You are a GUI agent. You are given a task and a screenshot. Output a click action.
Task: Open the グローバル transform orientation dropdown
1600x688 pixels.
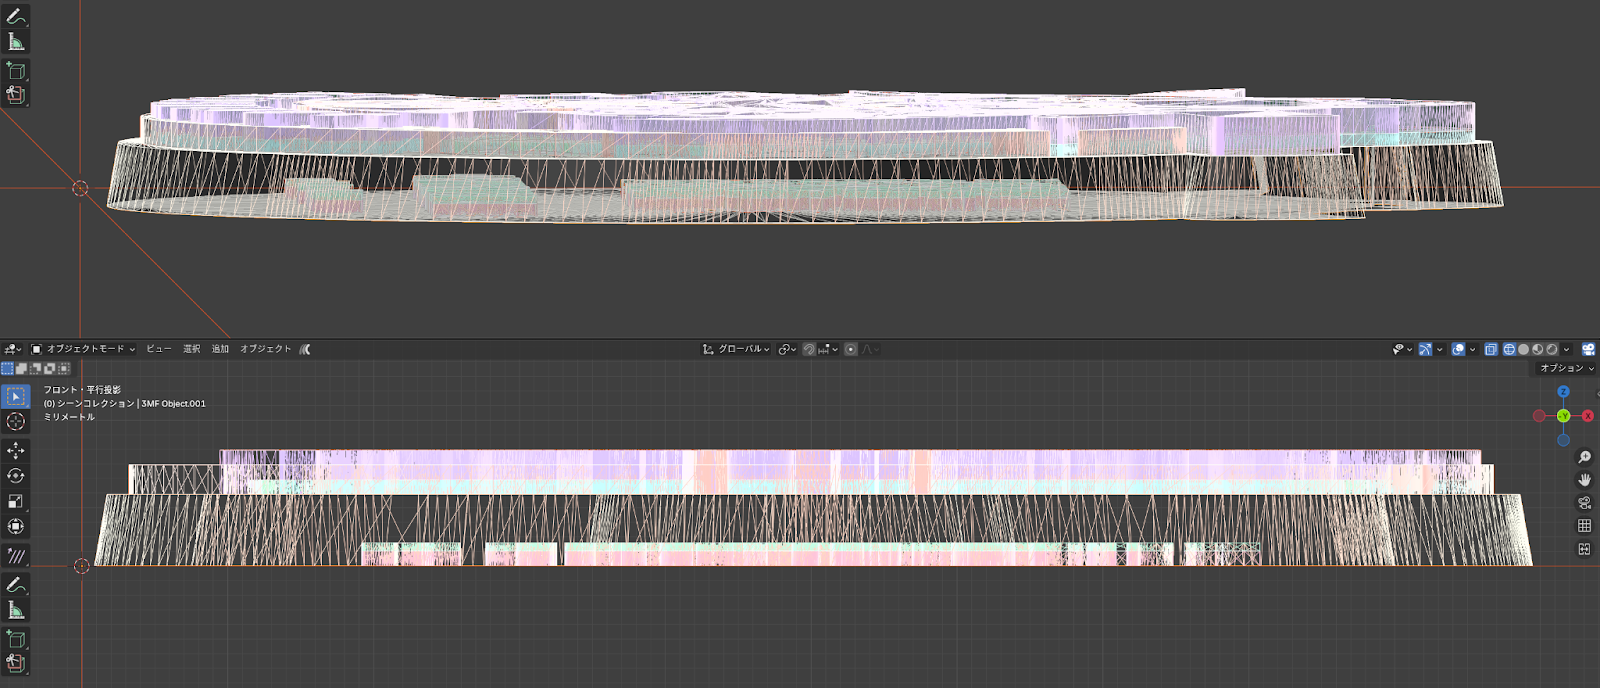(x=737, y=349)
